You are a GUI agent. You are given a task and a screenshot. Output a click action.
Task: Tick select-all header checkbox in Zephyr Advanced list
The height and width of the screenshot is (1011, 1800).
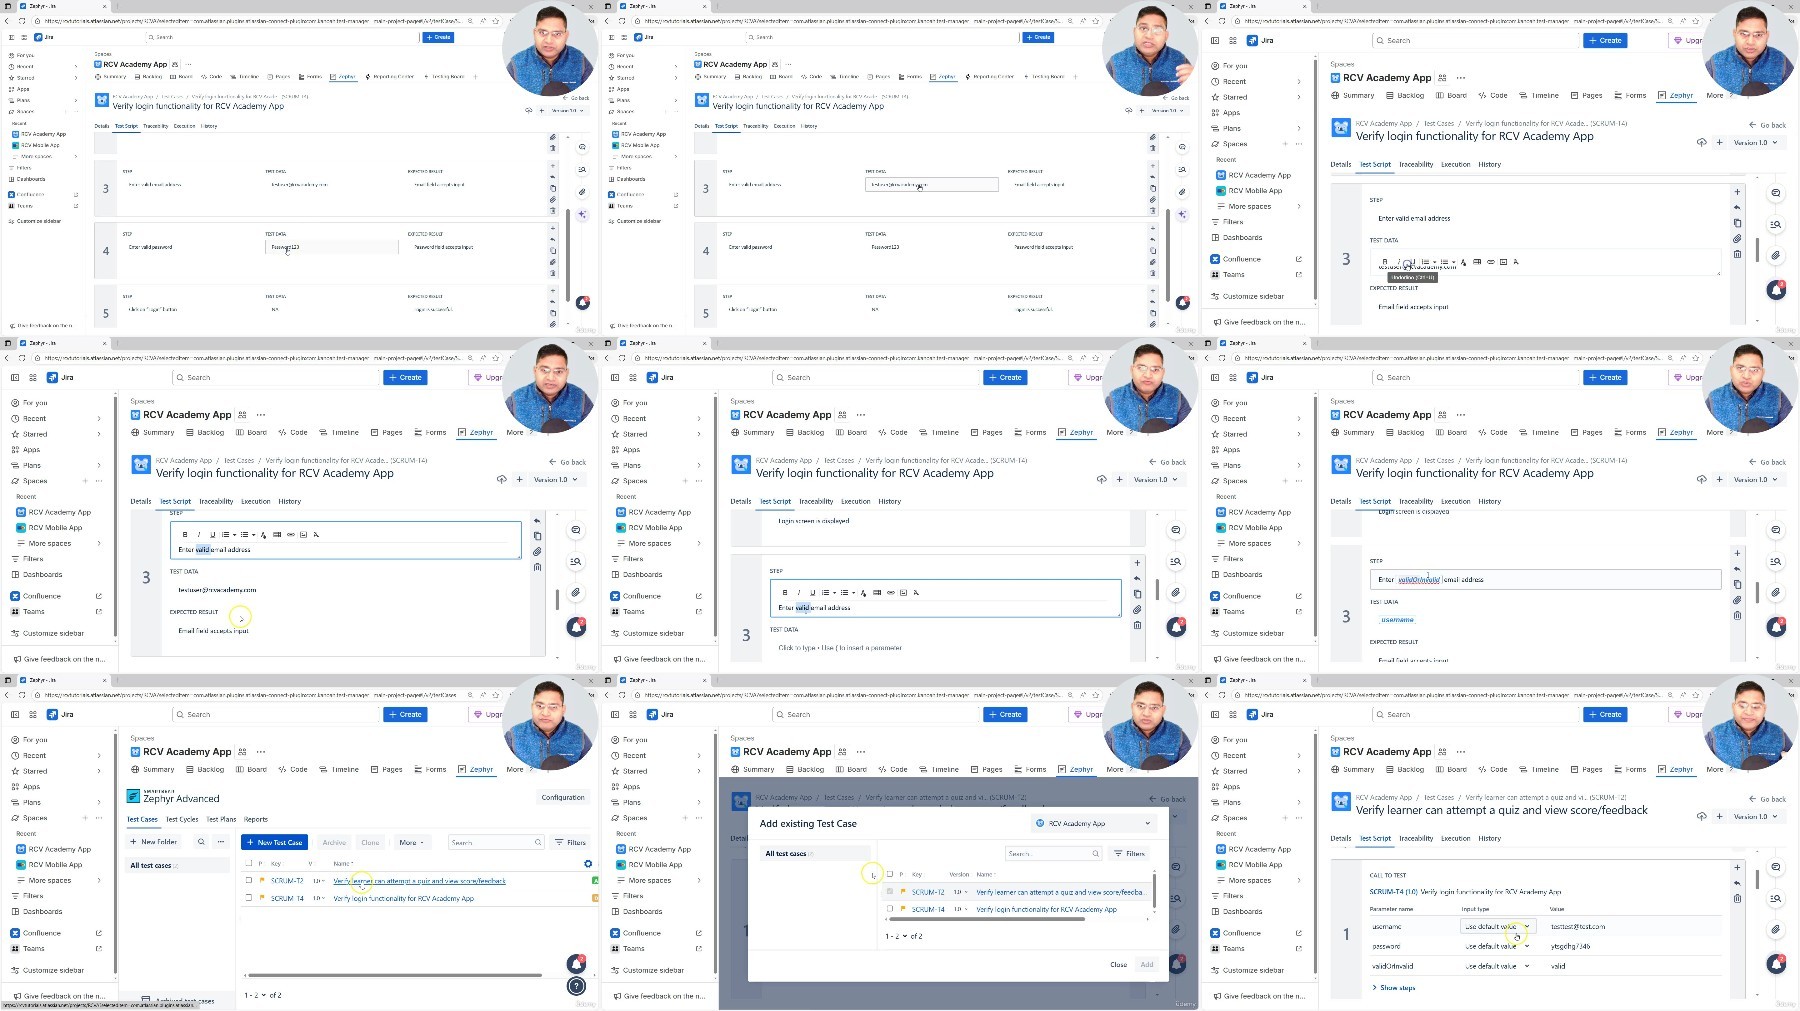pyautogui.click(x=249, y=863)
